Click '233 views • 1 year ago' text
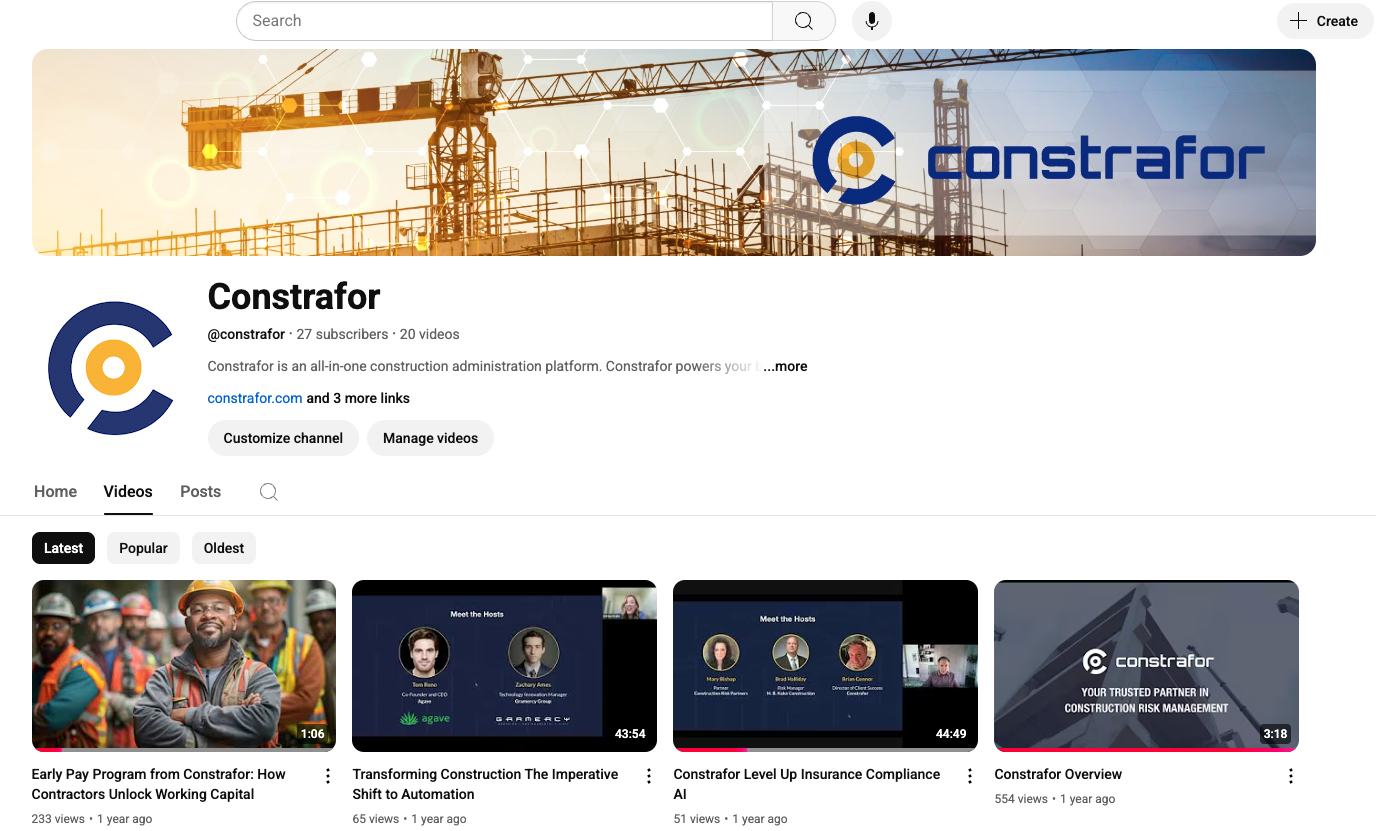This screenshot has width=1376, height=831. tap(92, 819)
